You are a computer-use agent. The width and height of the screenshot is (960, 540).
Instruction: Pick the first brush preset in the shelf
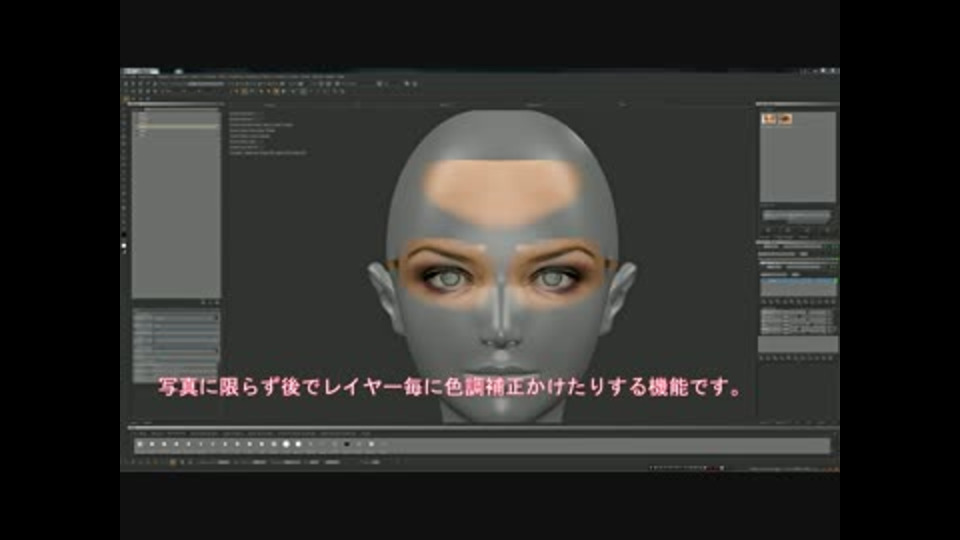click(140, 444)
